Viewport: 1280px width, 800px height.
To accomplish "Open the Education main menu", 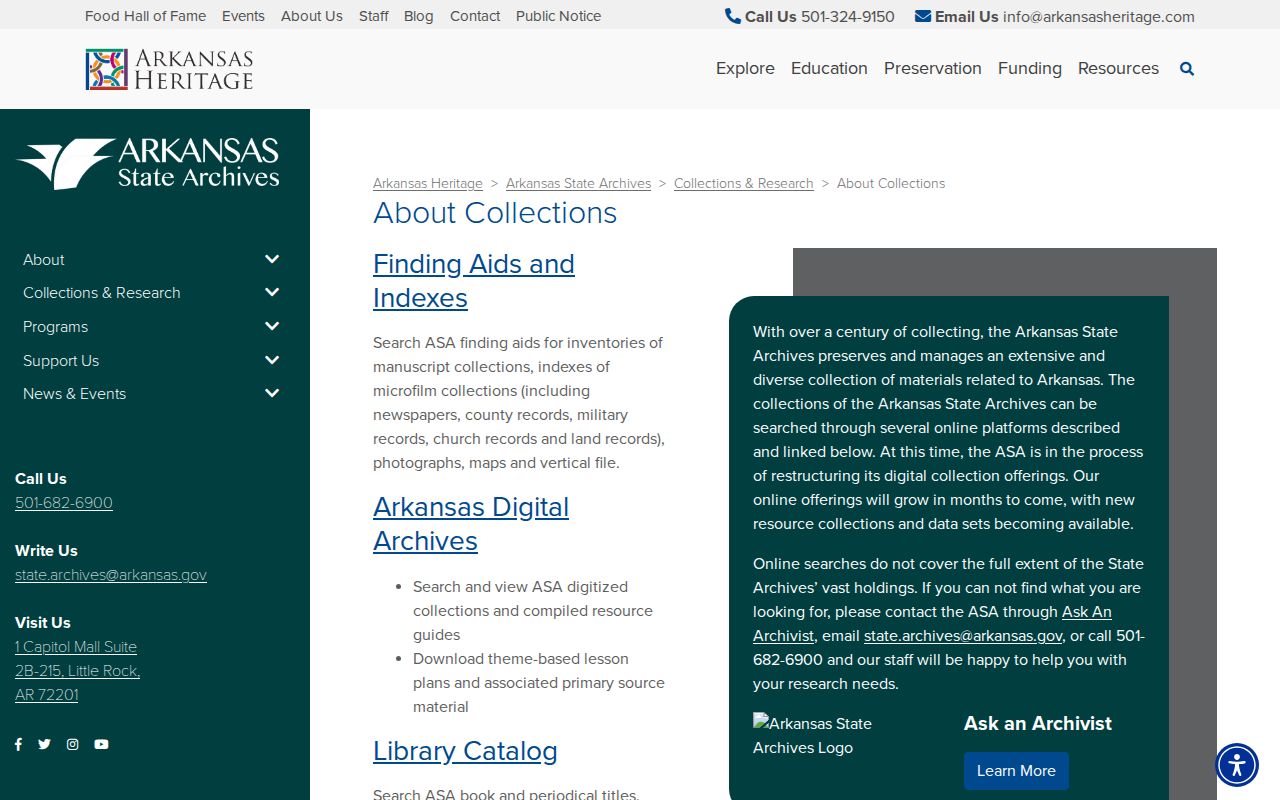I will pyautogui.click(x=829, y=68).
